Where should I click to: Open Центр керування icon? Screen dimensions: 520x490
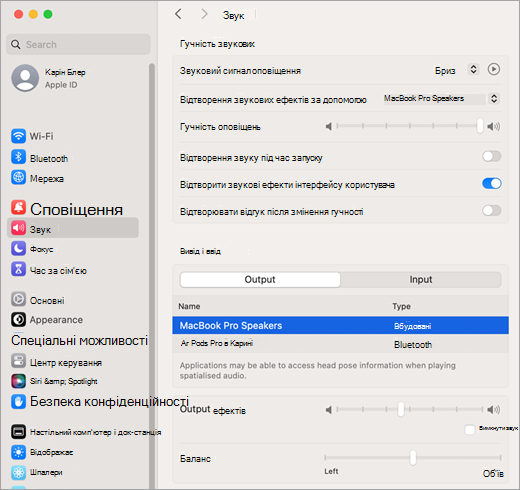[x=18, y=361]
